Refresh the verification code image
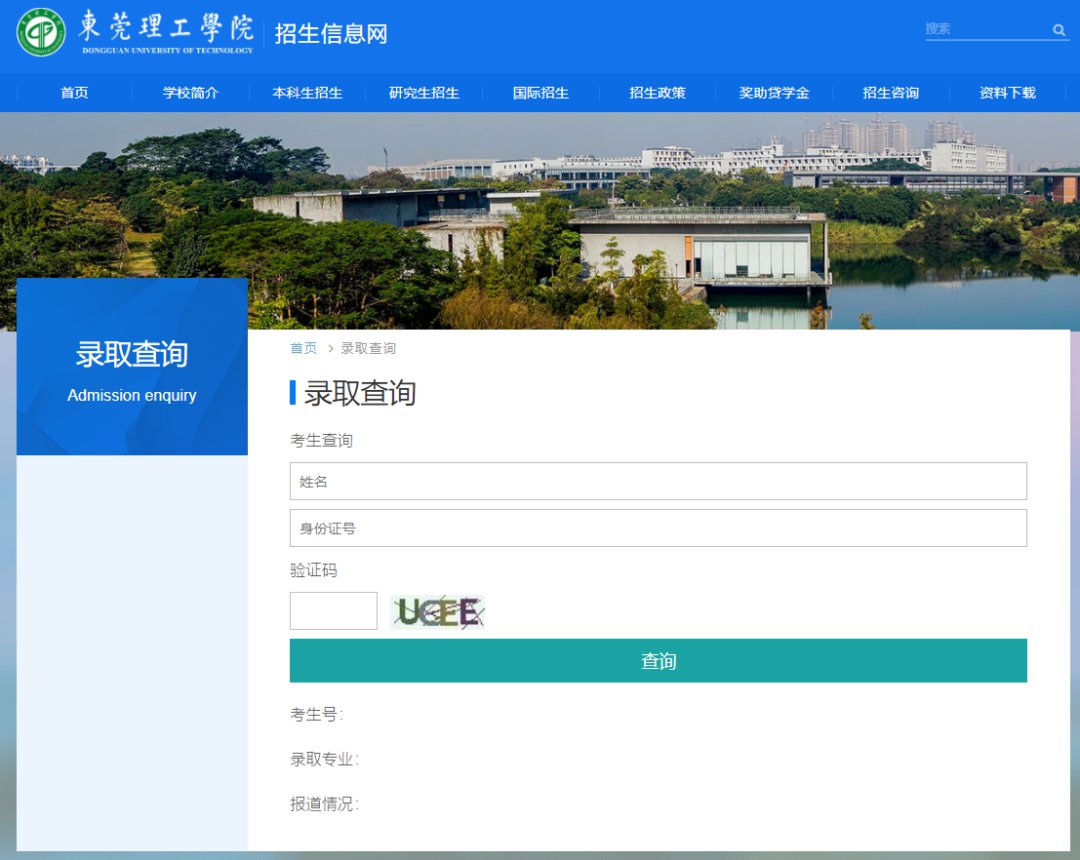 pos(438,612)
